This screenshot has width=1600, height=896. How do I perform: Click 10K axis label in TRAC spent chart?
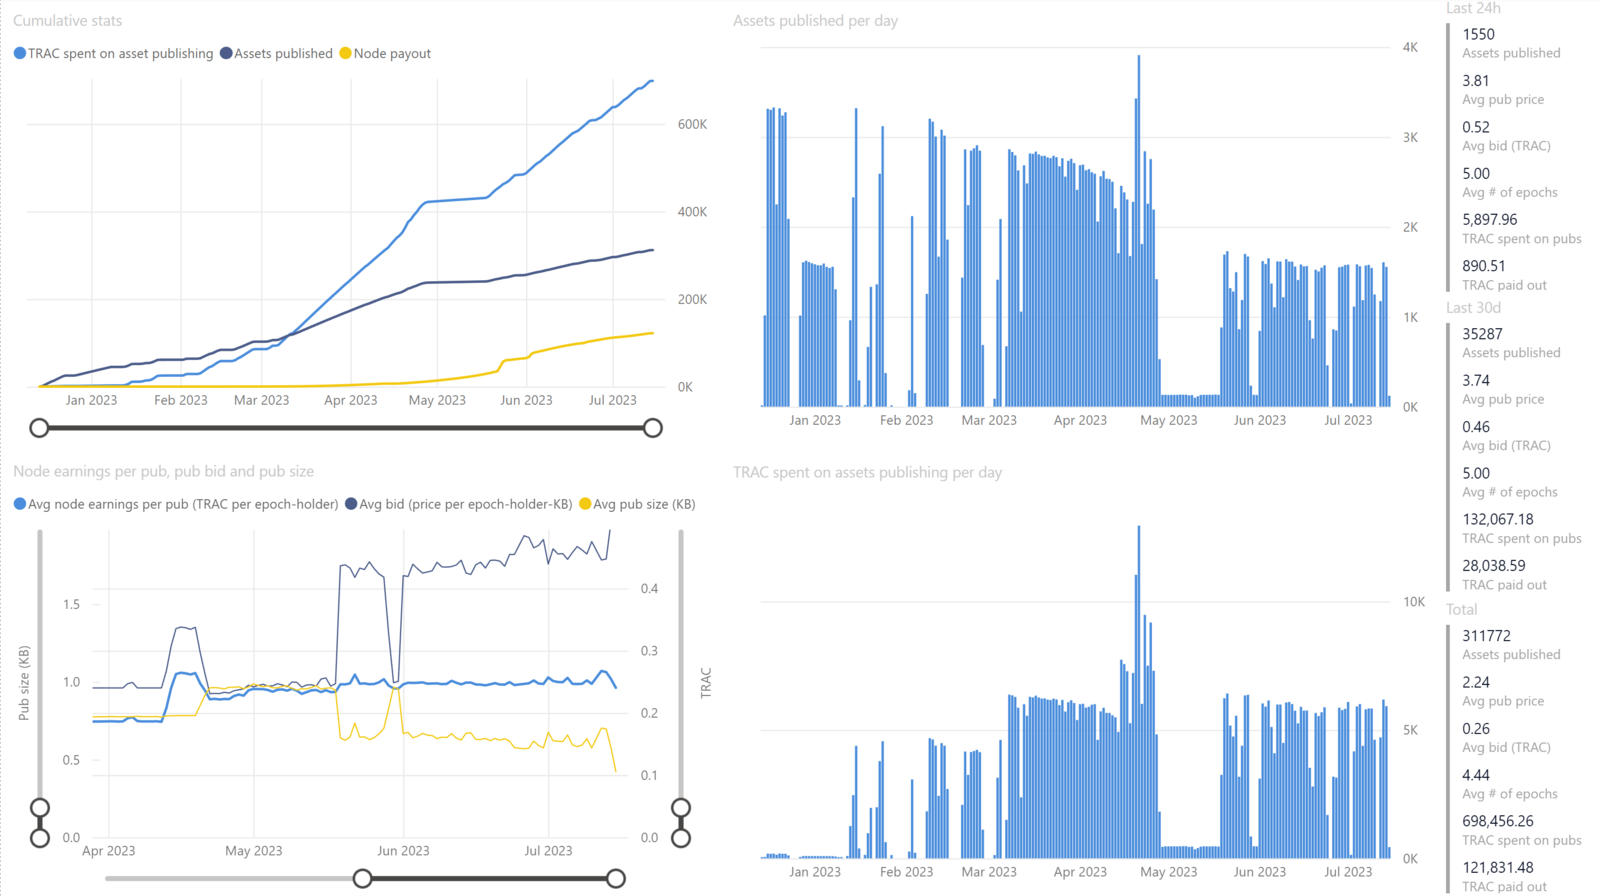click(x=1414, y=602)
